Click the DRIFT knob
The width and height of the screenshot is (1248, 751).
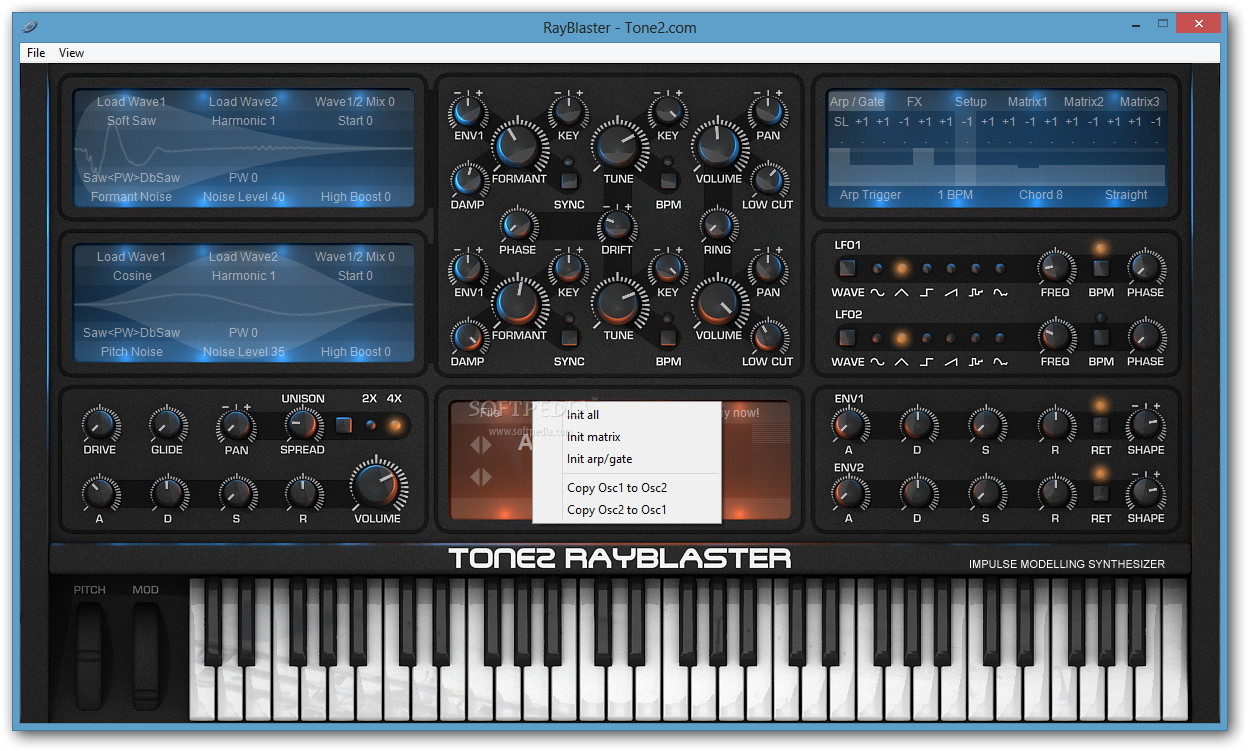pyautogui.click(x=617, y=225)
